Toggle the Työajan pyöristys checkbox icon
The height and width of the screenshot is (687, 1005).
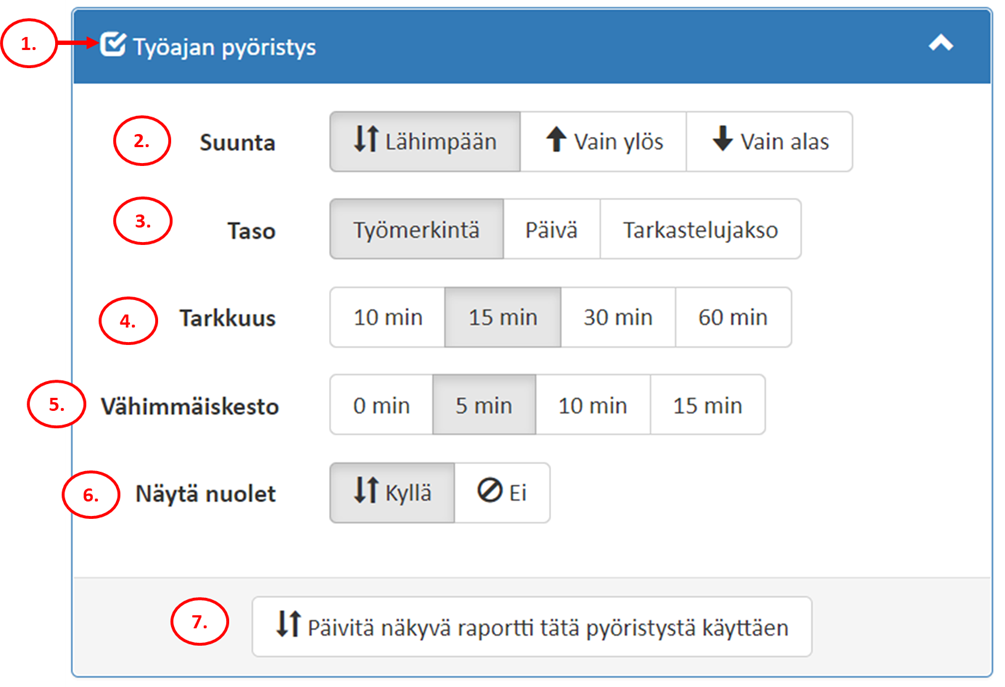click(114, 44)
